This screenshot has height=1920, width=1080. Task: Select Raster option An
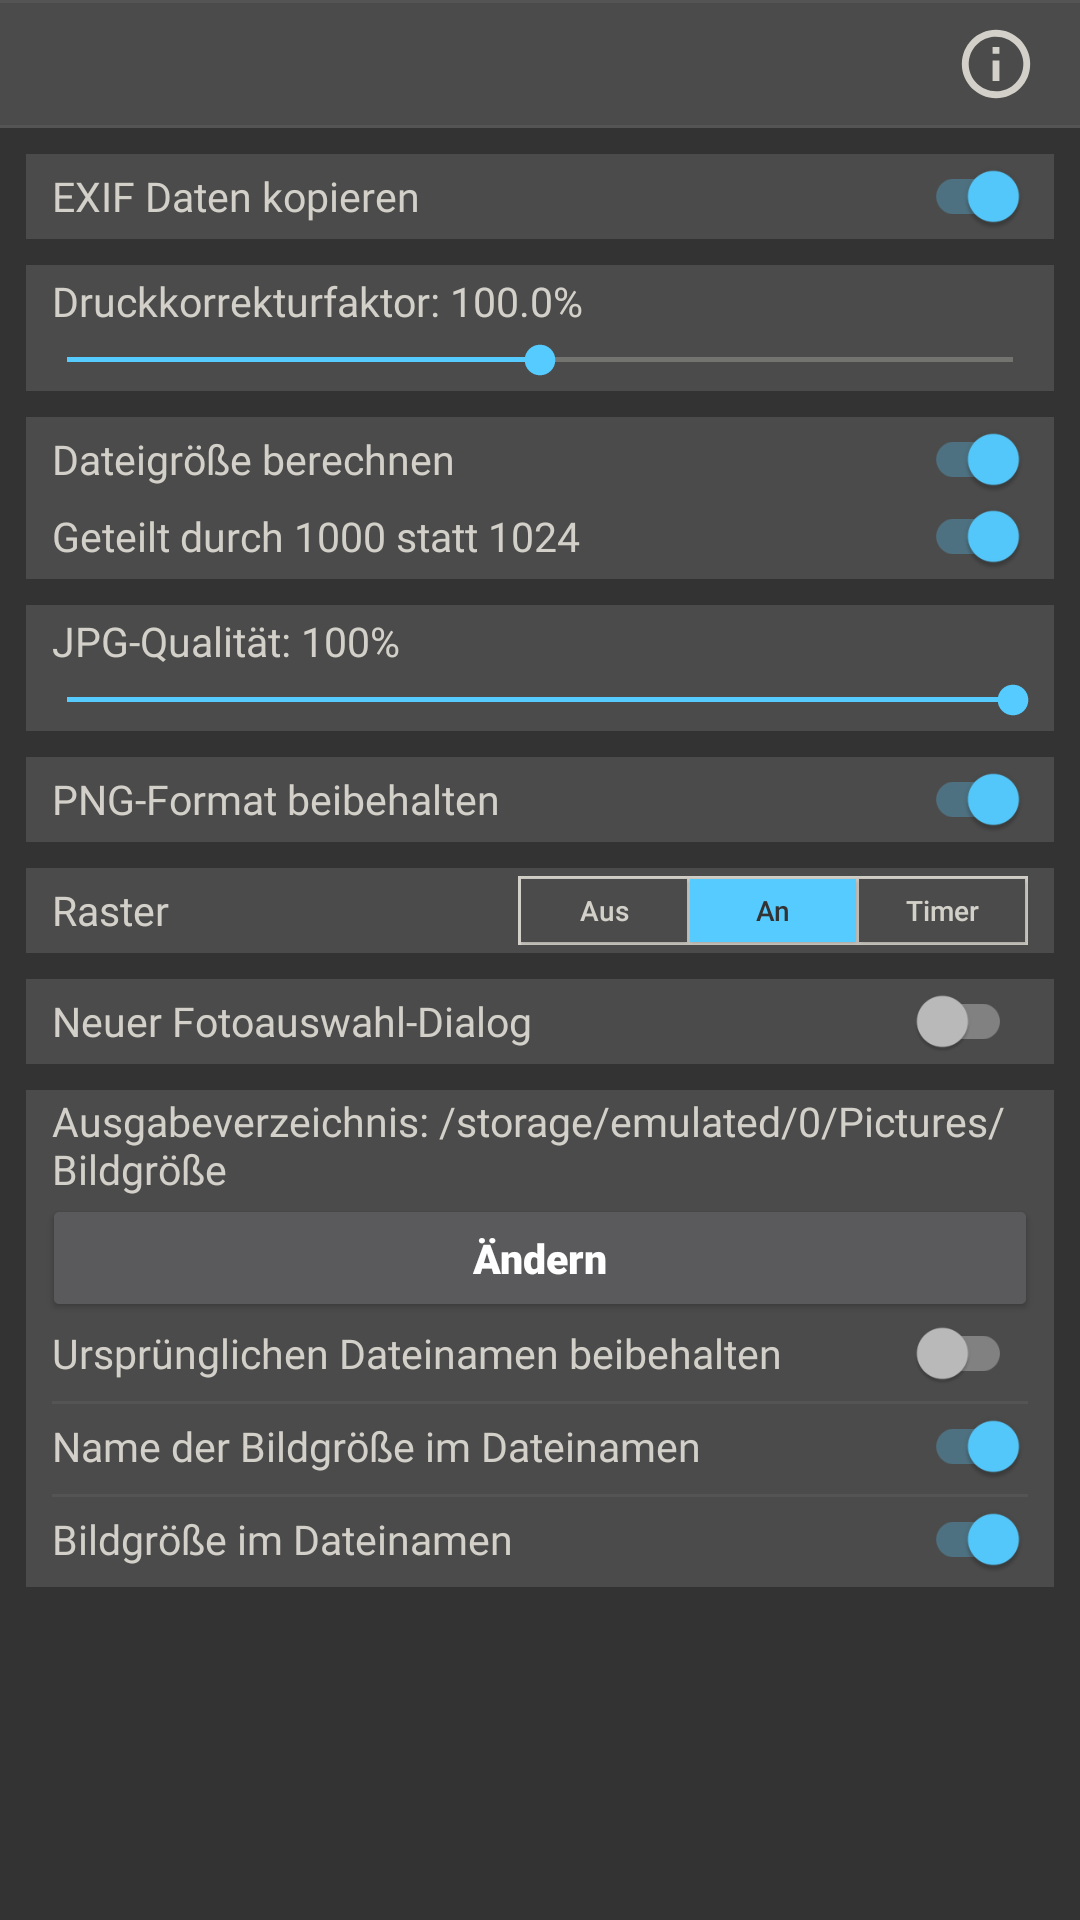[772, 911]
